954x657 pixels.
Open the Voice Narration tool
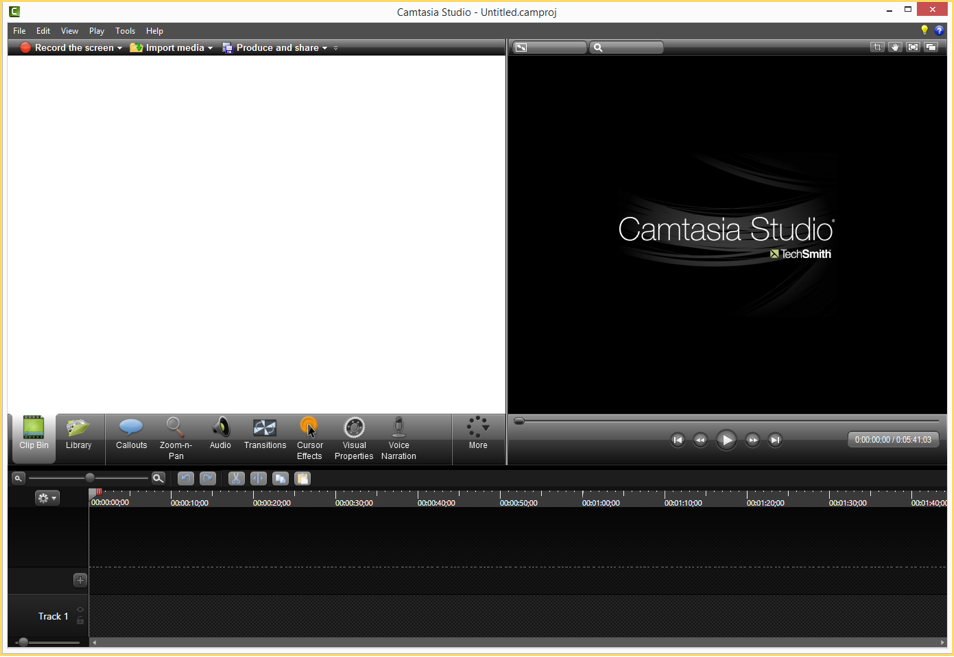(x=399, y=437)
